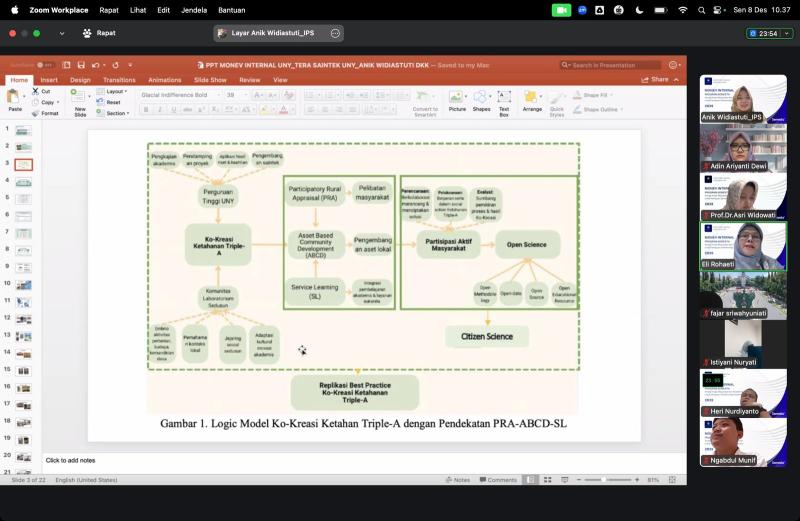Expand the Layout dropdown
The height and width of the screenshot is (521, 800).
[113, 91]
